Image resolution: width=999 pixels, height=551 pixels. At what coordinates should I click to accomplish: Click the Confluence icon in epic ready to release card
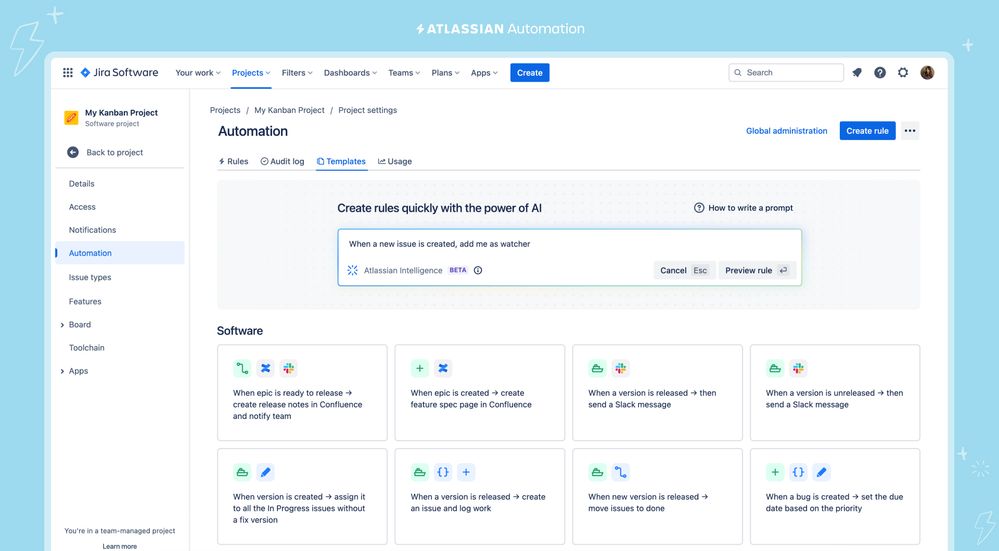pos(266,368)
